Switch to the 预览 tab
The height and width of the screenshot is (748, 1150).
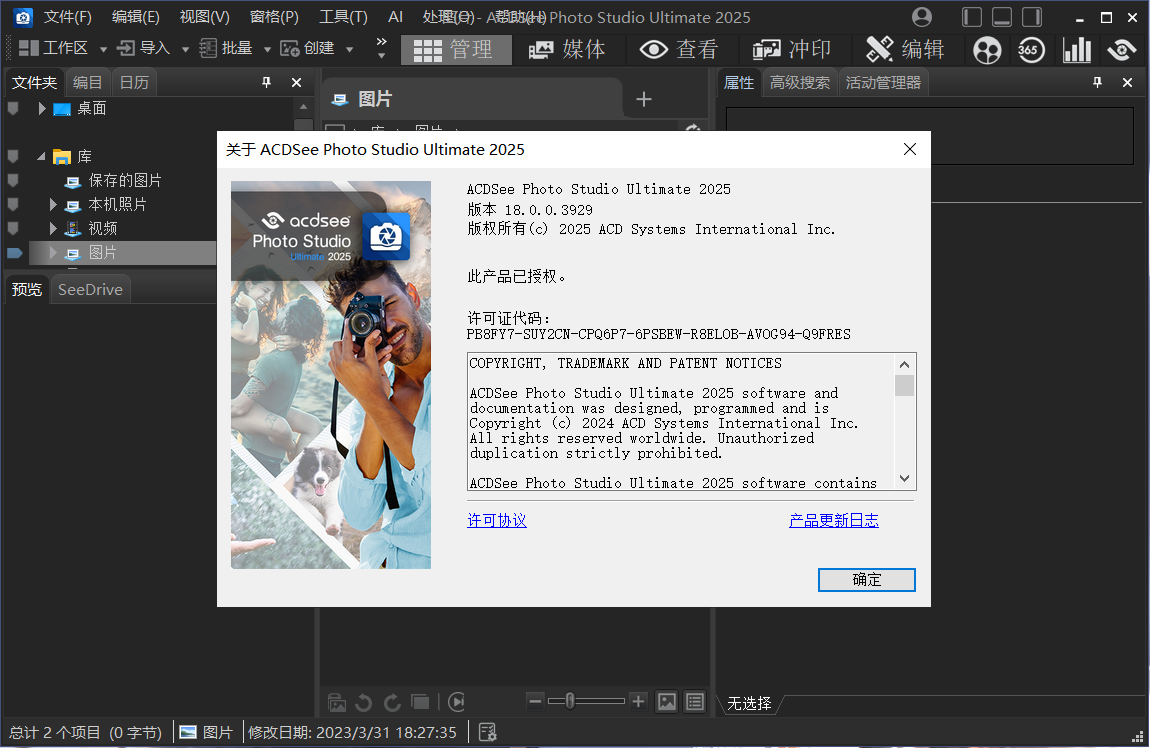27,290
